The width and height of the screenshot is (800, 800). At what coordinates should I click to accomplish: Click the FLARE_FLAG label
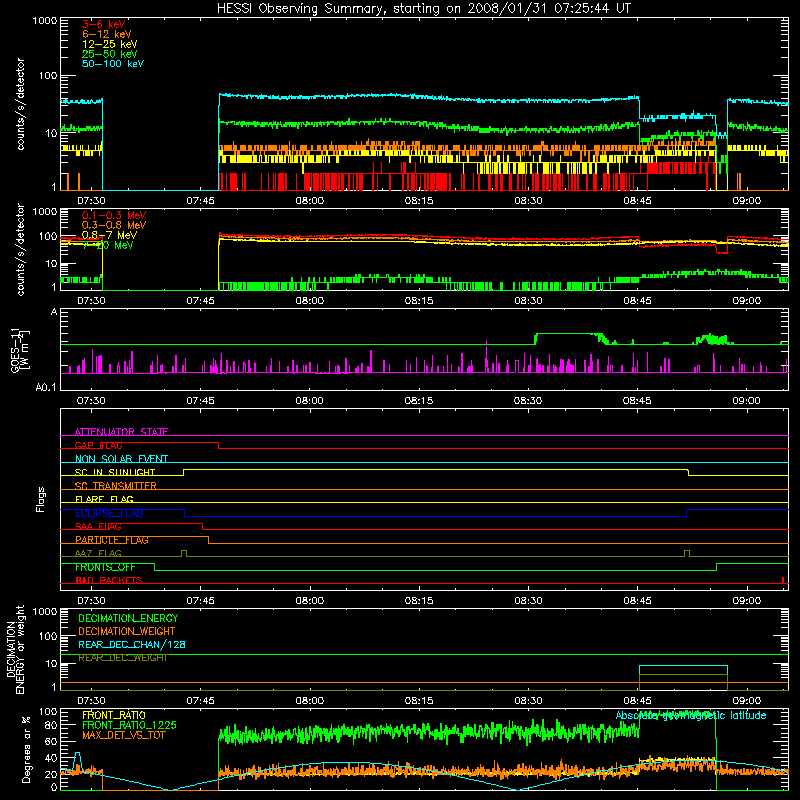[104, 499]
